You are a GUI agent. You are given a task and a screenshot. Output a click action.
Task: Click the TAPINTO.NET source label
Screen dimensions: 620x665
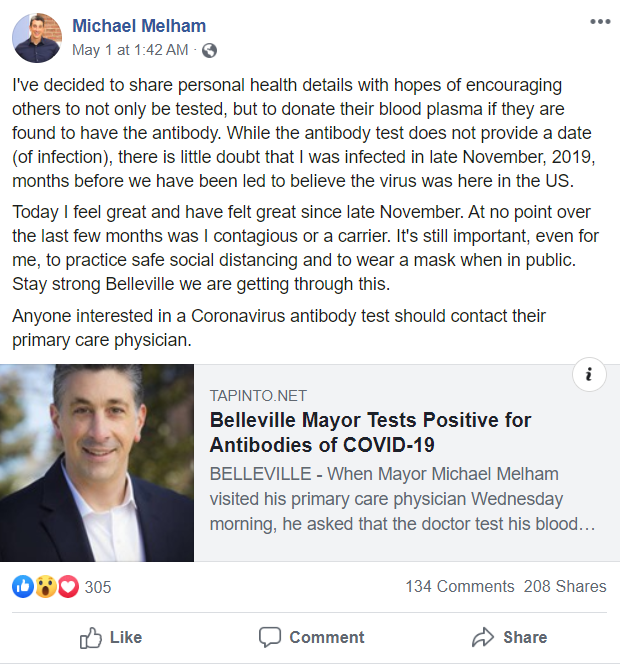pos(258,395)
